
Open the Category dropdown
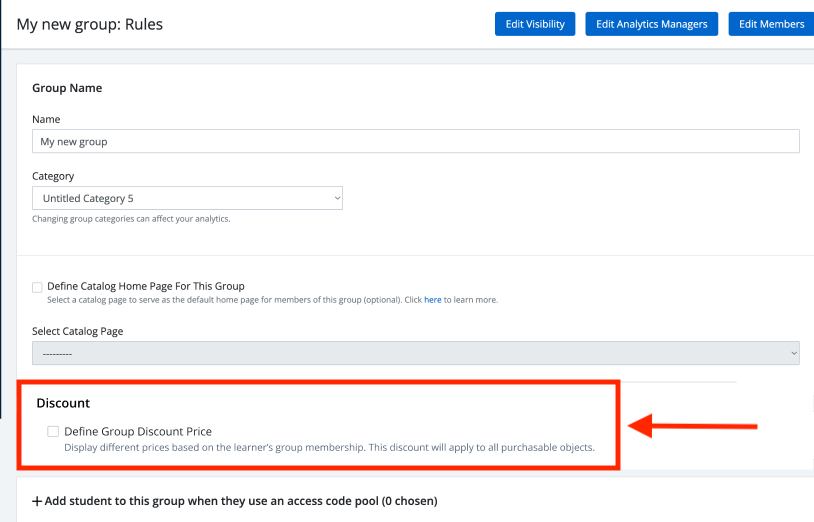click(x=187, y=198)
